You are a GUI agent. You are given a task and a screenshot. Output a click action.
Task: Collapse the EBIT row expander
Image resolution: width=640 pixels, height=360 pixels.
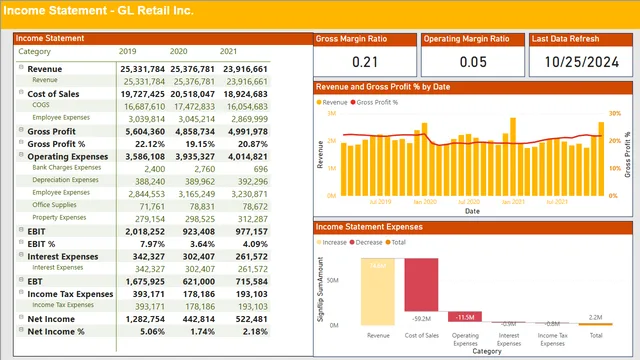click(x=21, y=230)
